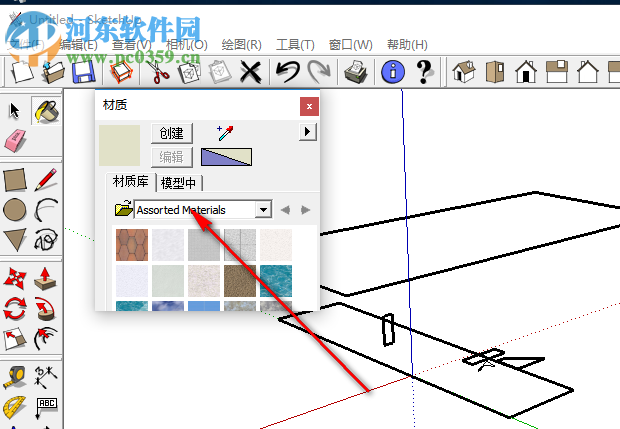620x429 pixels.
Task: Click the current material preview swatch
Action: (x=119, y=146)
